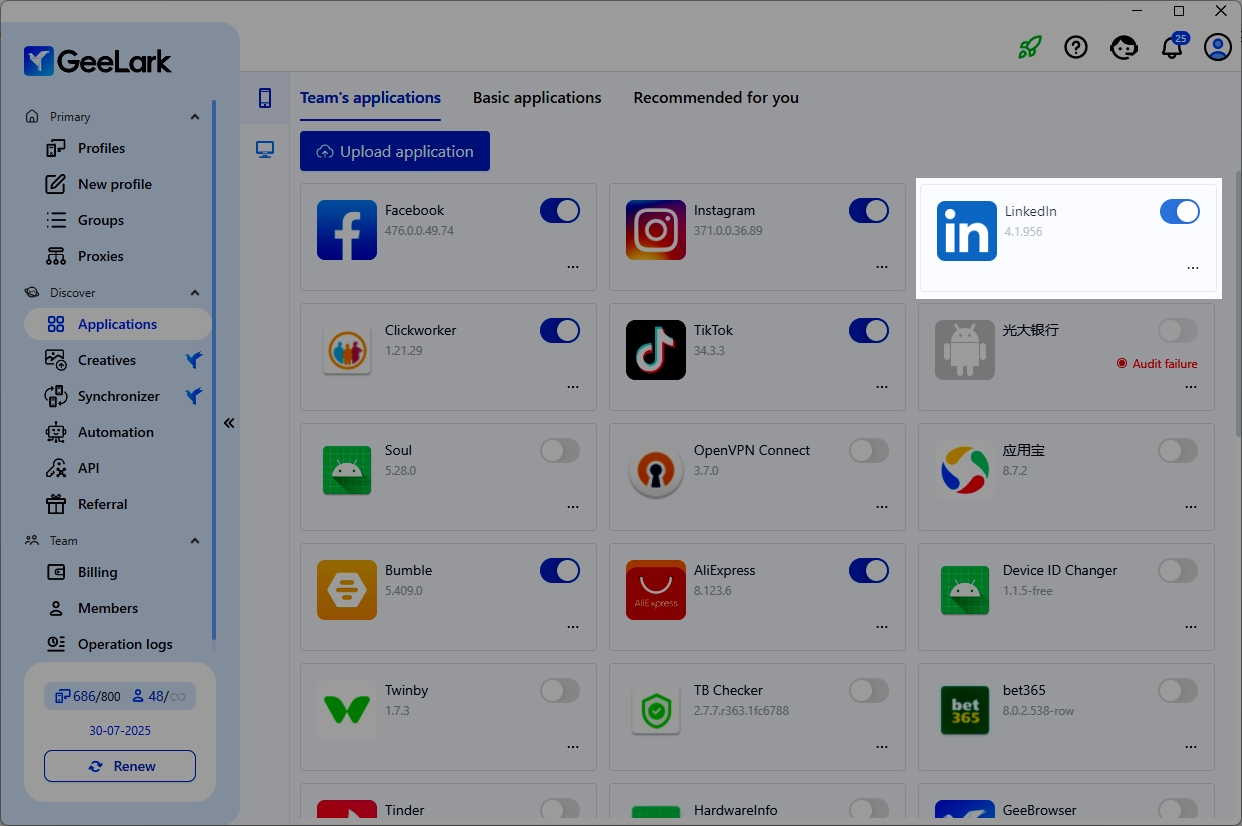This screenshot has width=1242, height=826.
Task: Turn off the LinkedIn toggle
Action: coord(1180,211)
